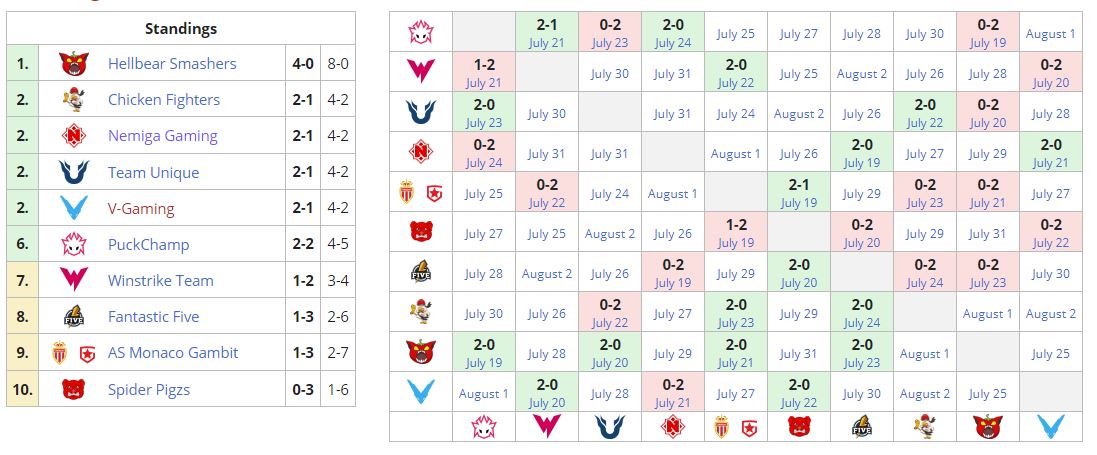Select the 1-2 July 19 result cell
The width and height of the screenshot is (1097, 455).
pos(735,233)
